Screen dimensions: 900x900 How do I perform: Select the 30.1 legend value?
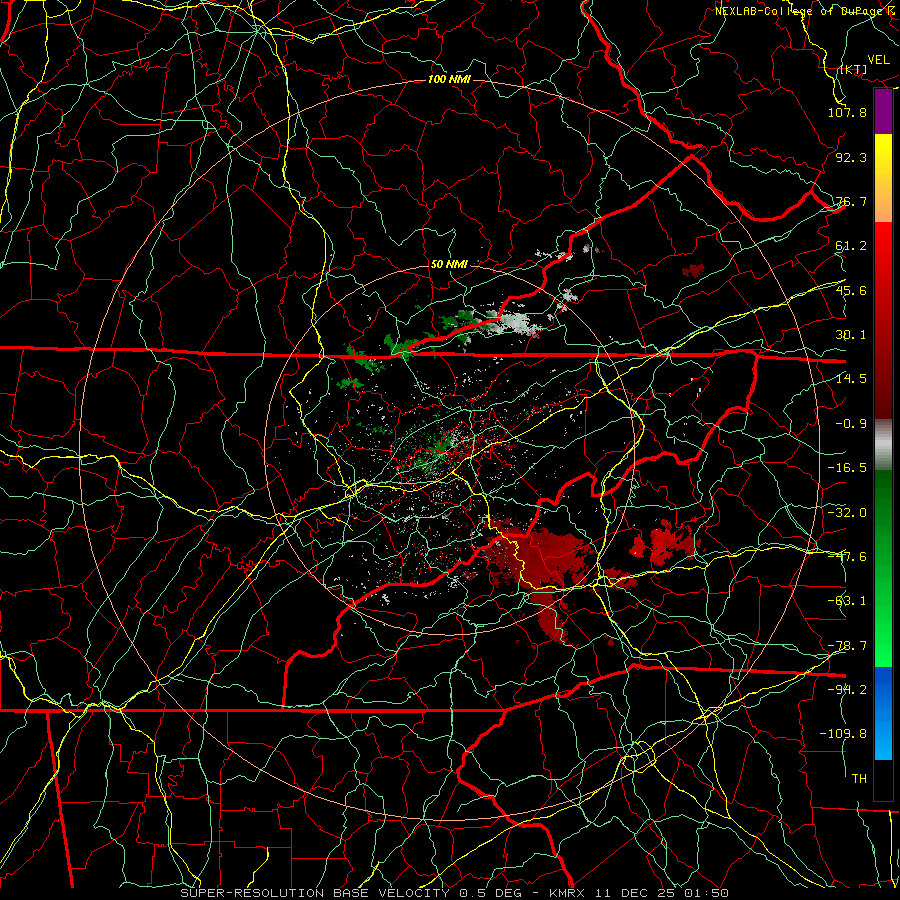(x=851, y=335)
